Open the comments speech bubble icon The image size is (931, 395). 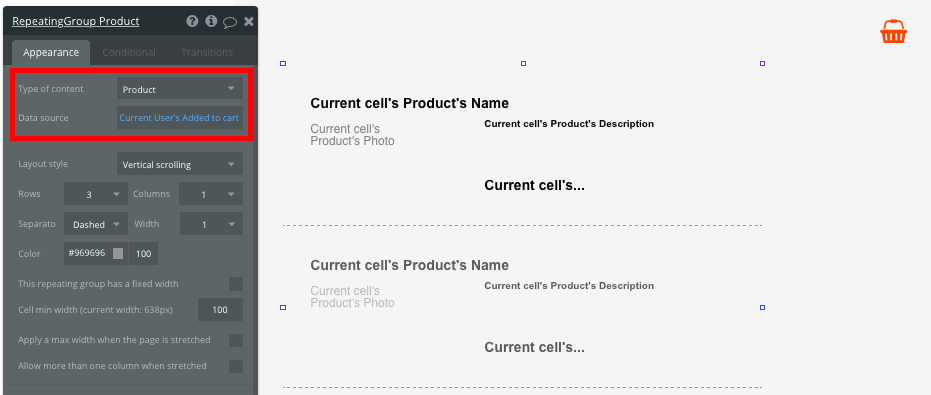coord(230,22)
